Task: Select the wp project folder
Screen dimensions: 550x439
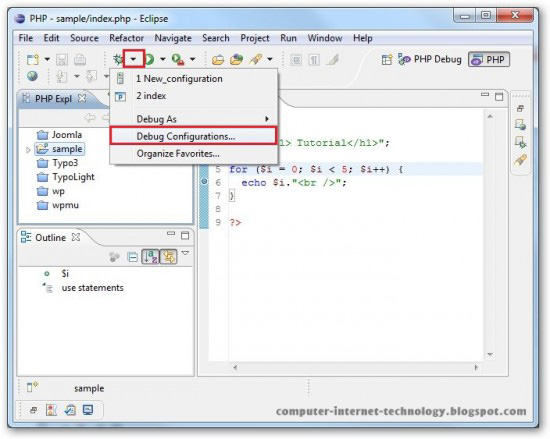Action: tap(51, 191)
